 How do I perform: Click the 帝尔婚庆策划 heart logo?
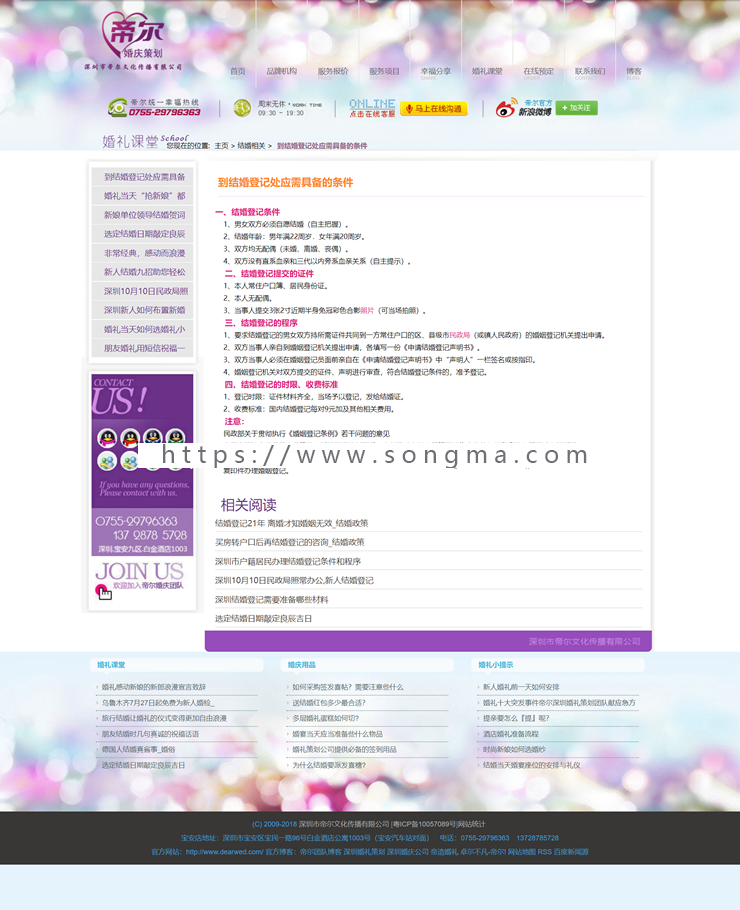click(x=134, y=36)
